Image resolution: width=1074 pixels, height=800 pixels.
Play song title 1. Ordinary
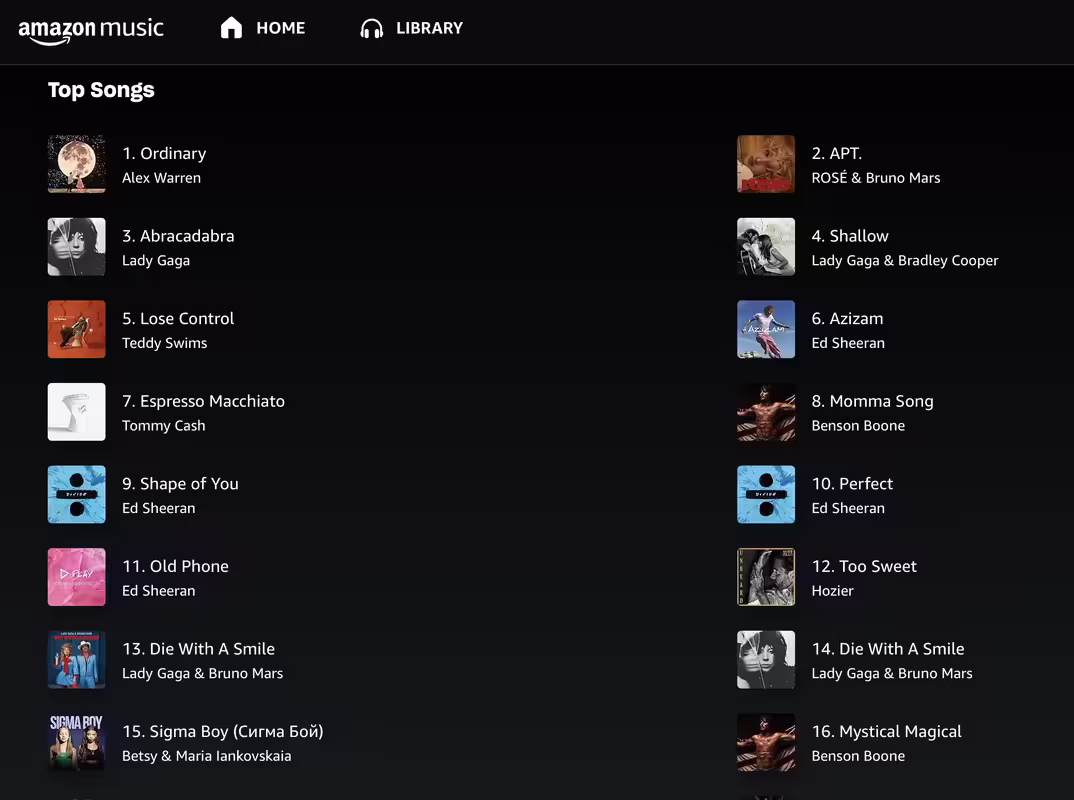[164, 153]
